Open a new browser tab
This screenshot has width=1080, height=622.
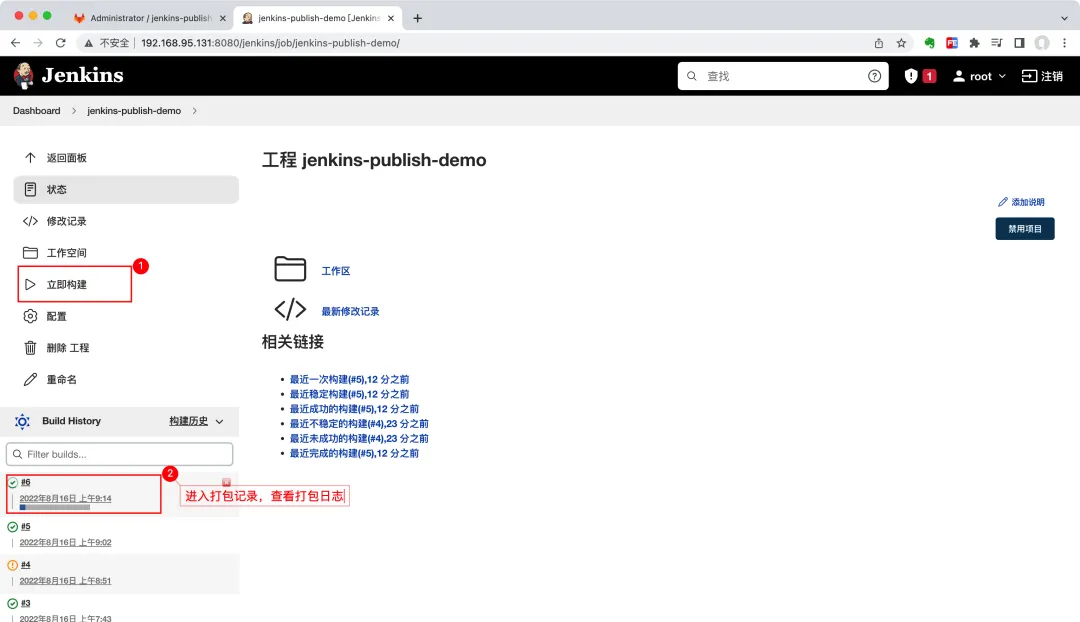click(417, 18)
